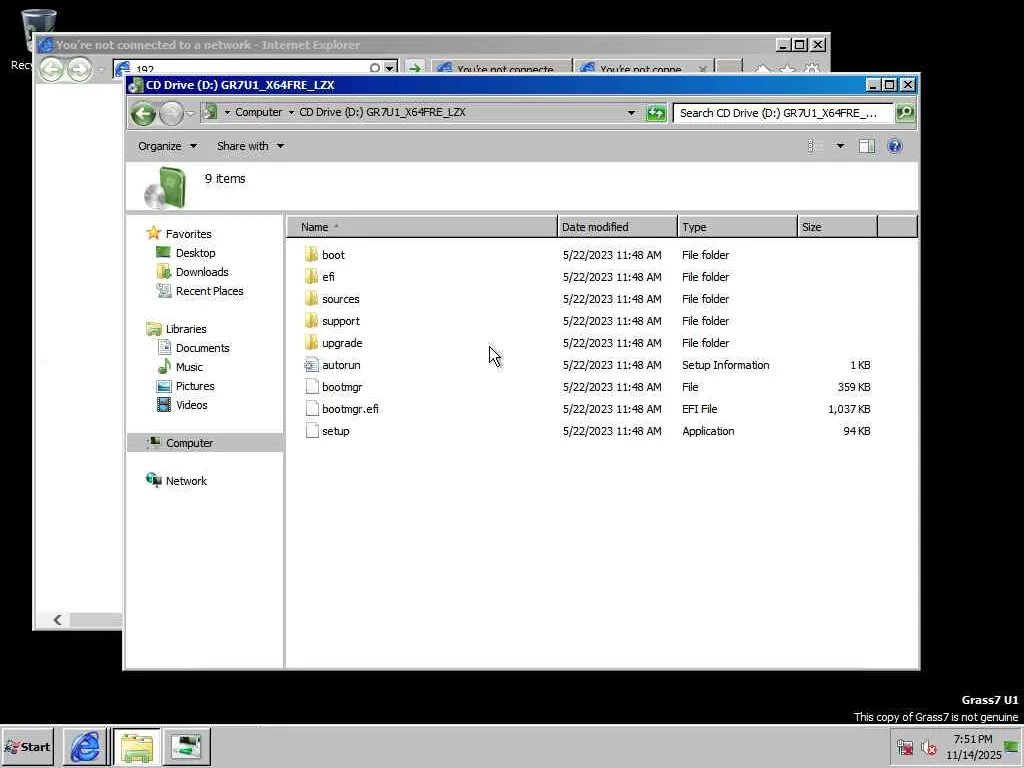Open Recent Places in navigation pane

pyautogui.click(x=209, y=291)
